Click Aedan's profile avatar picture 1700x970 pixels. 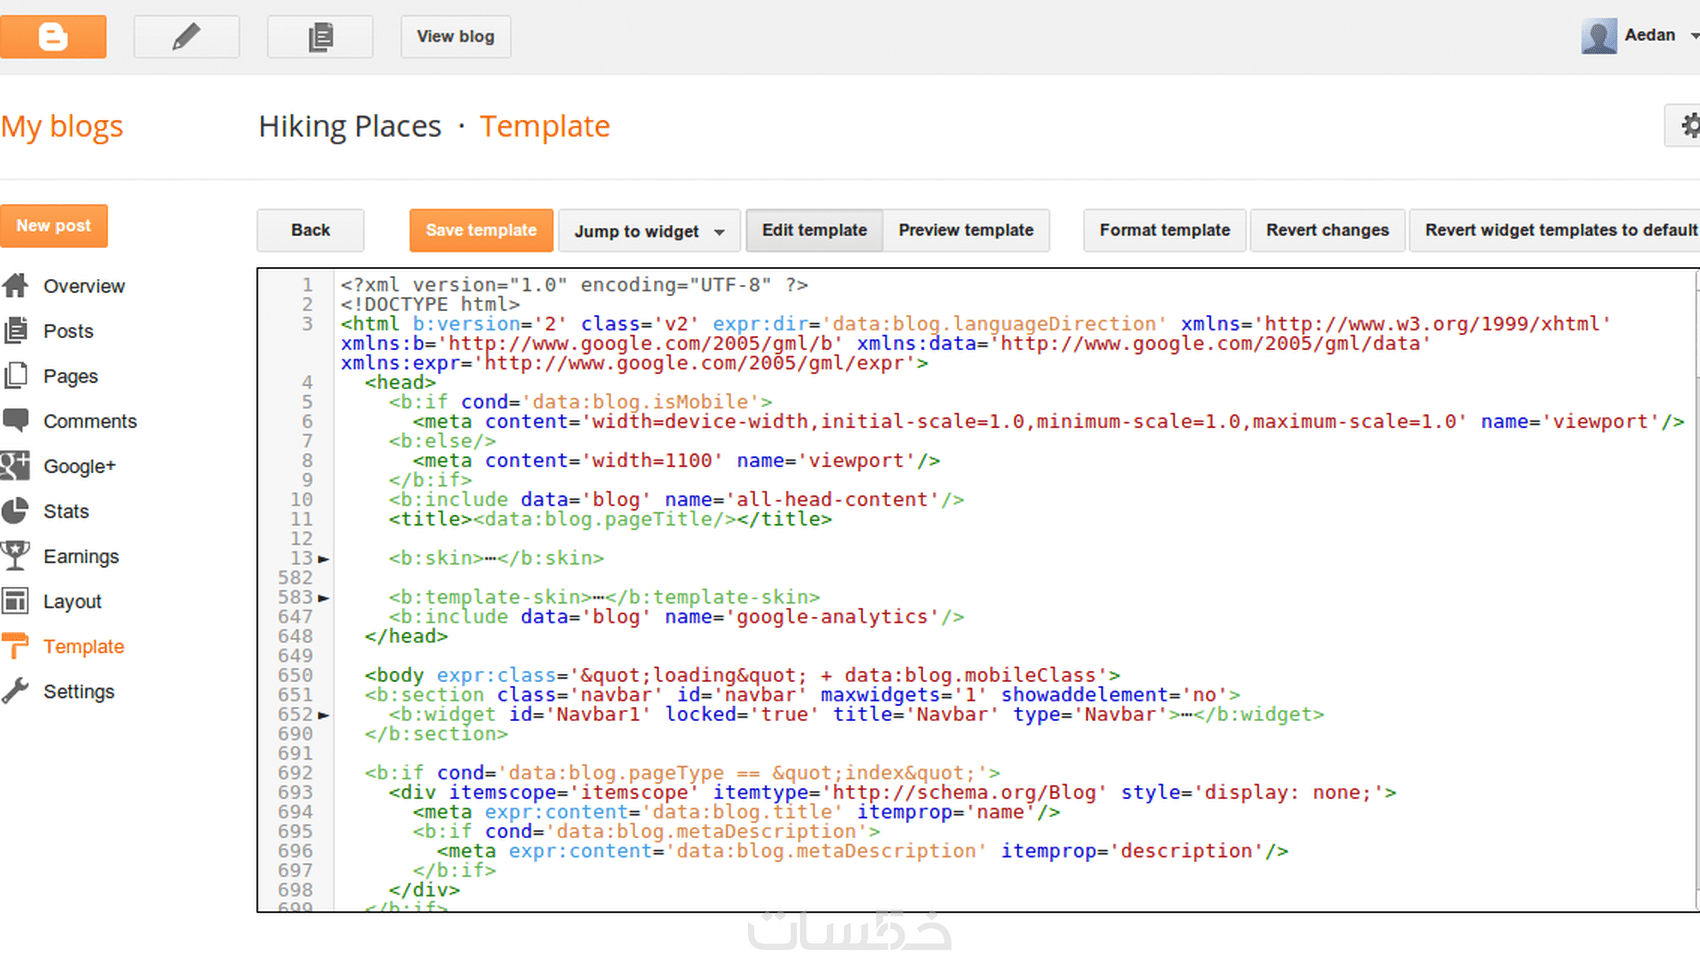(1598, 36)
